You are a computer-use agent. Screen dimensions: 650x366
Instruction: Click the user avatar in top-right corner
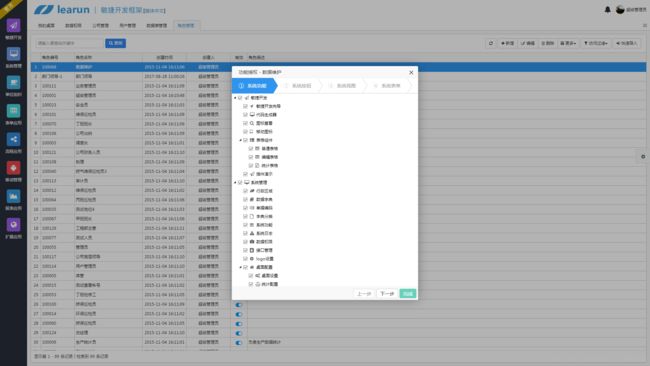click(x=620, y=10)
